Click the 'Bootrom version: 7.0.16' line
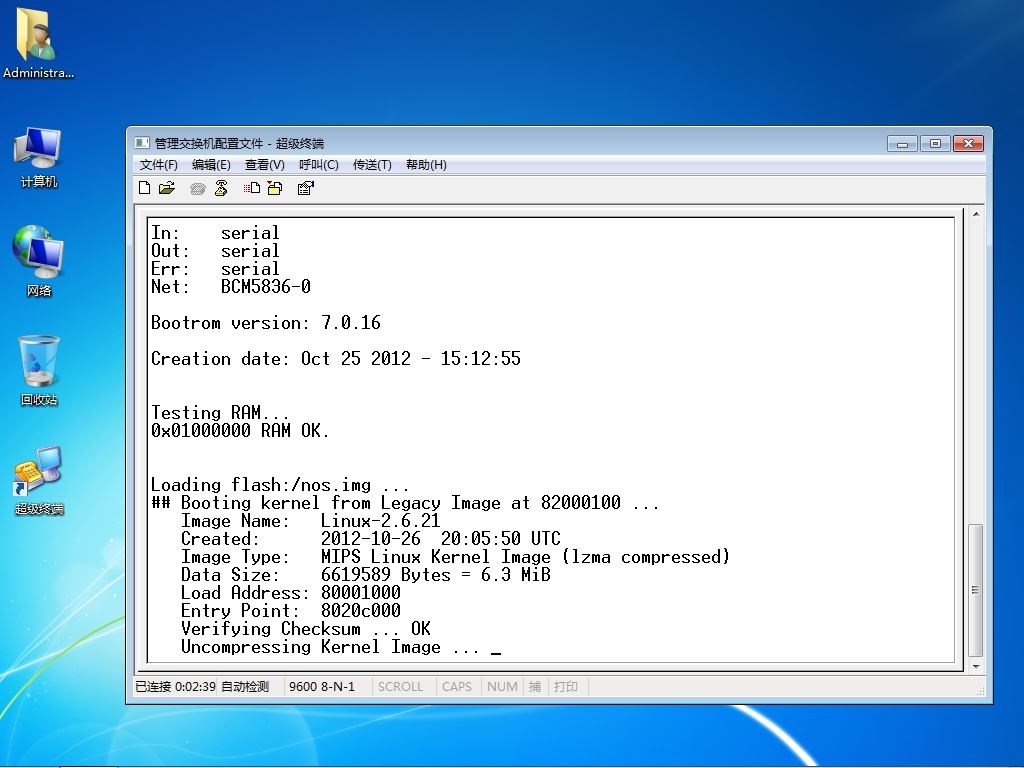This screenshot has width=1024, height=768. click(x=266, y=323)
